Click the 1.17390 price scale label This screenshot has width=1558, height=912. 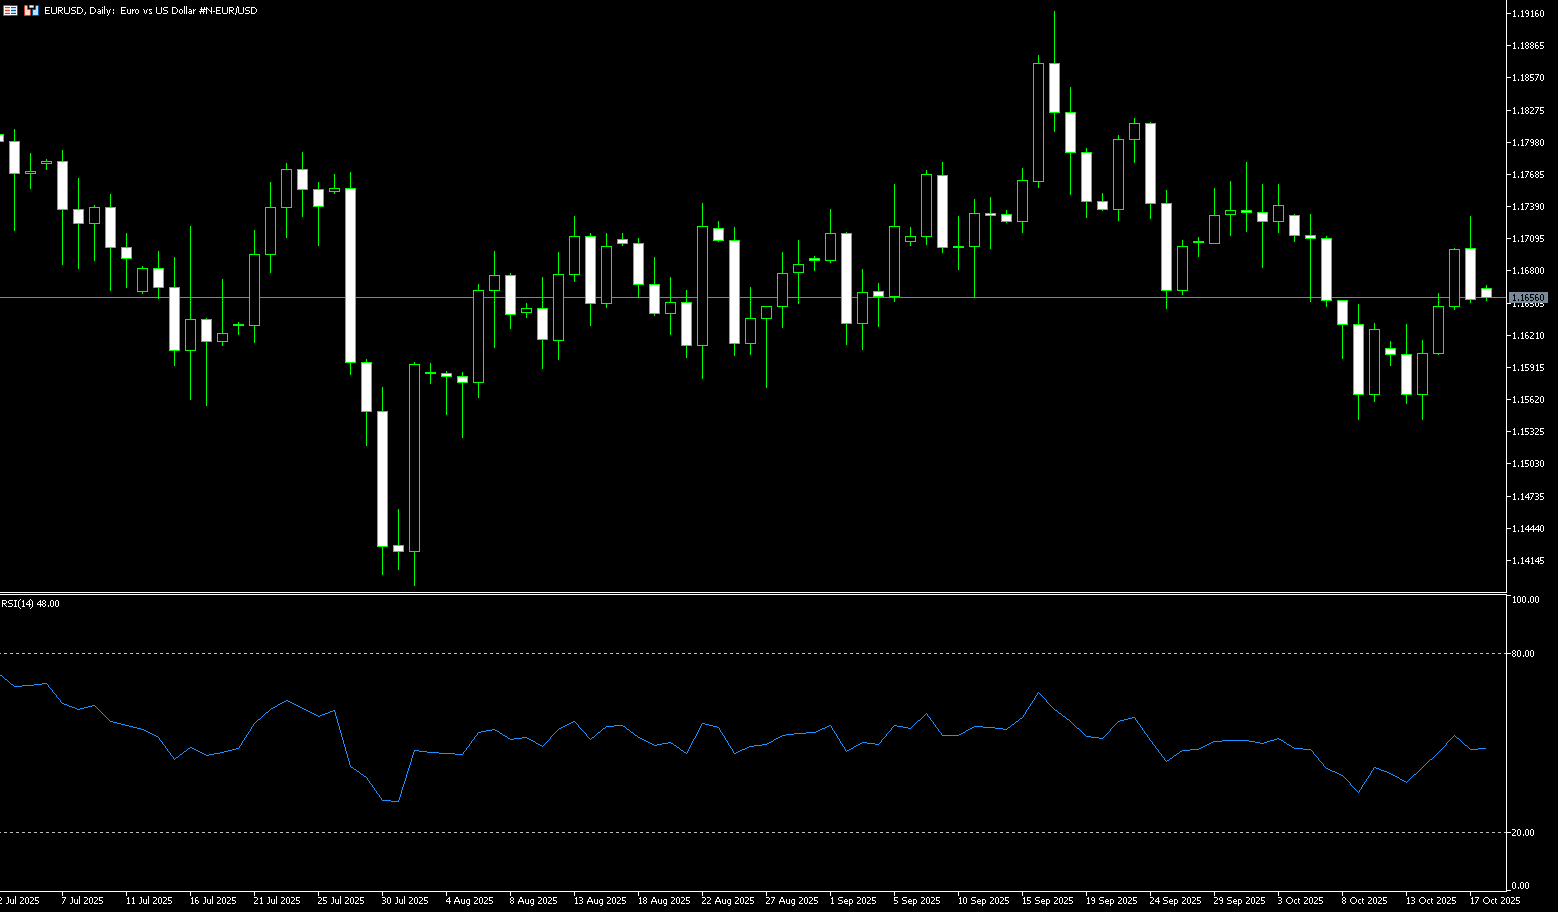point(1527,207)
